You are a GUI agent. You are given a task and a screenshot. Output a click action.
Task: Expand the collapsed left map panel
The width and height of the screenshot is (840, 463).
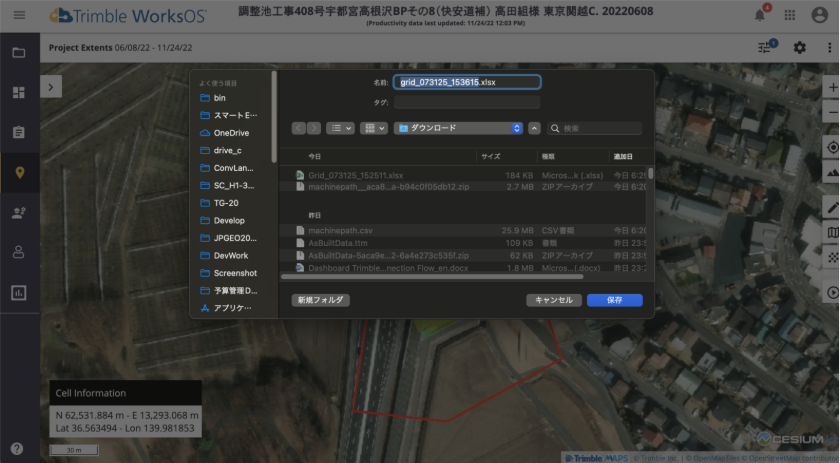pos(51,87)
